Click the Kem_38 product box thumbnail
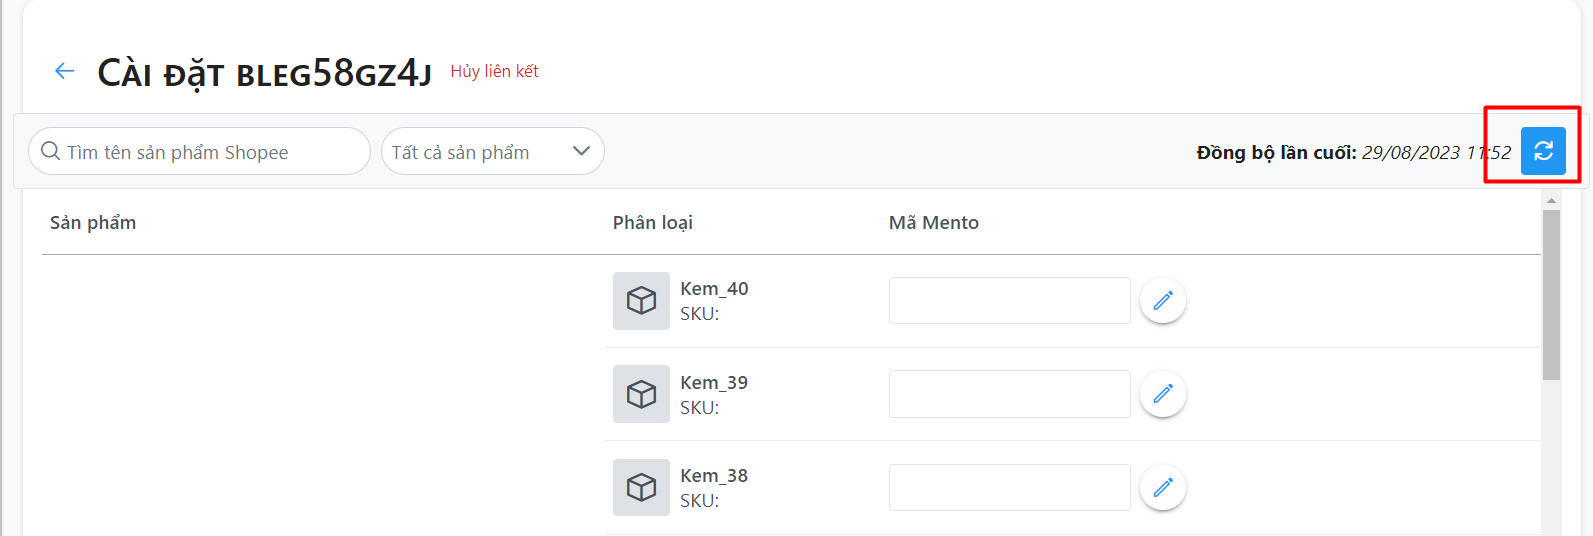This screenshot has width=1593, height=536. pyautogui.click(x=641, y=487)
